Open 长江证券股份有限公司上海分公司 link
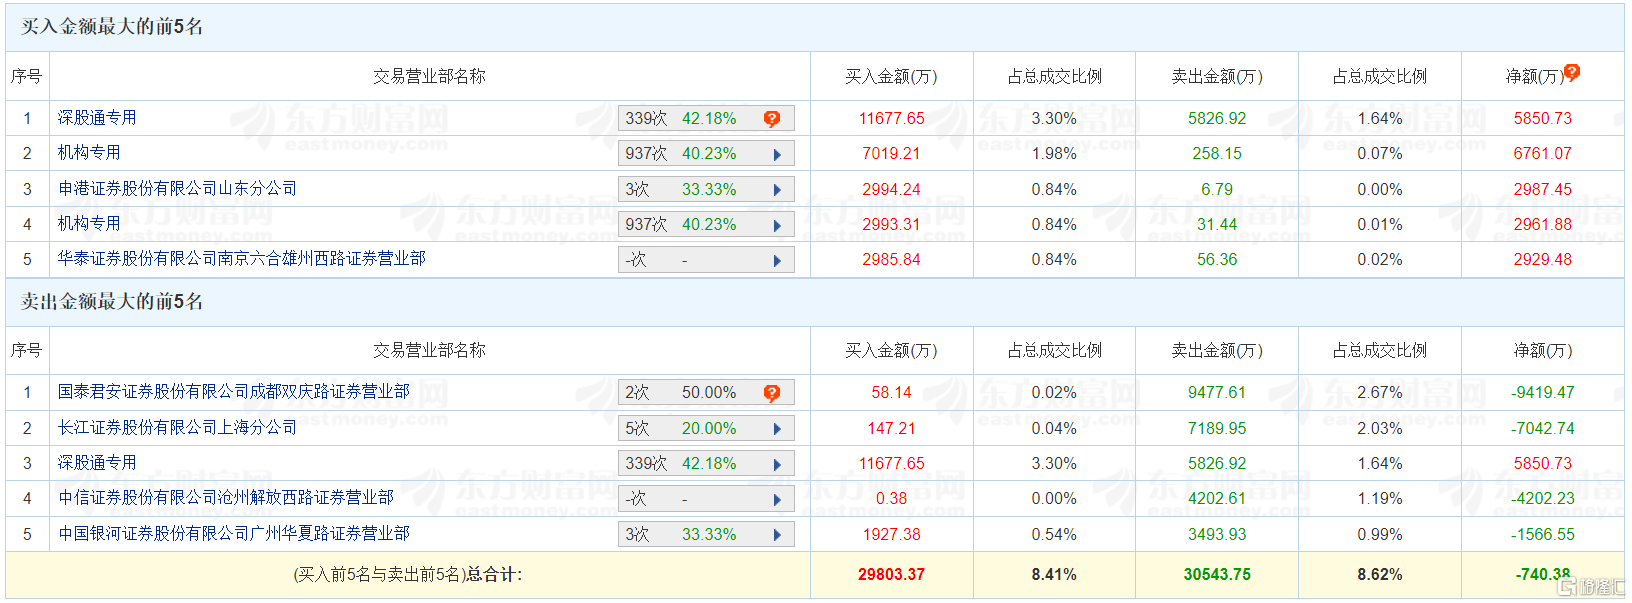 pos(177,427)
